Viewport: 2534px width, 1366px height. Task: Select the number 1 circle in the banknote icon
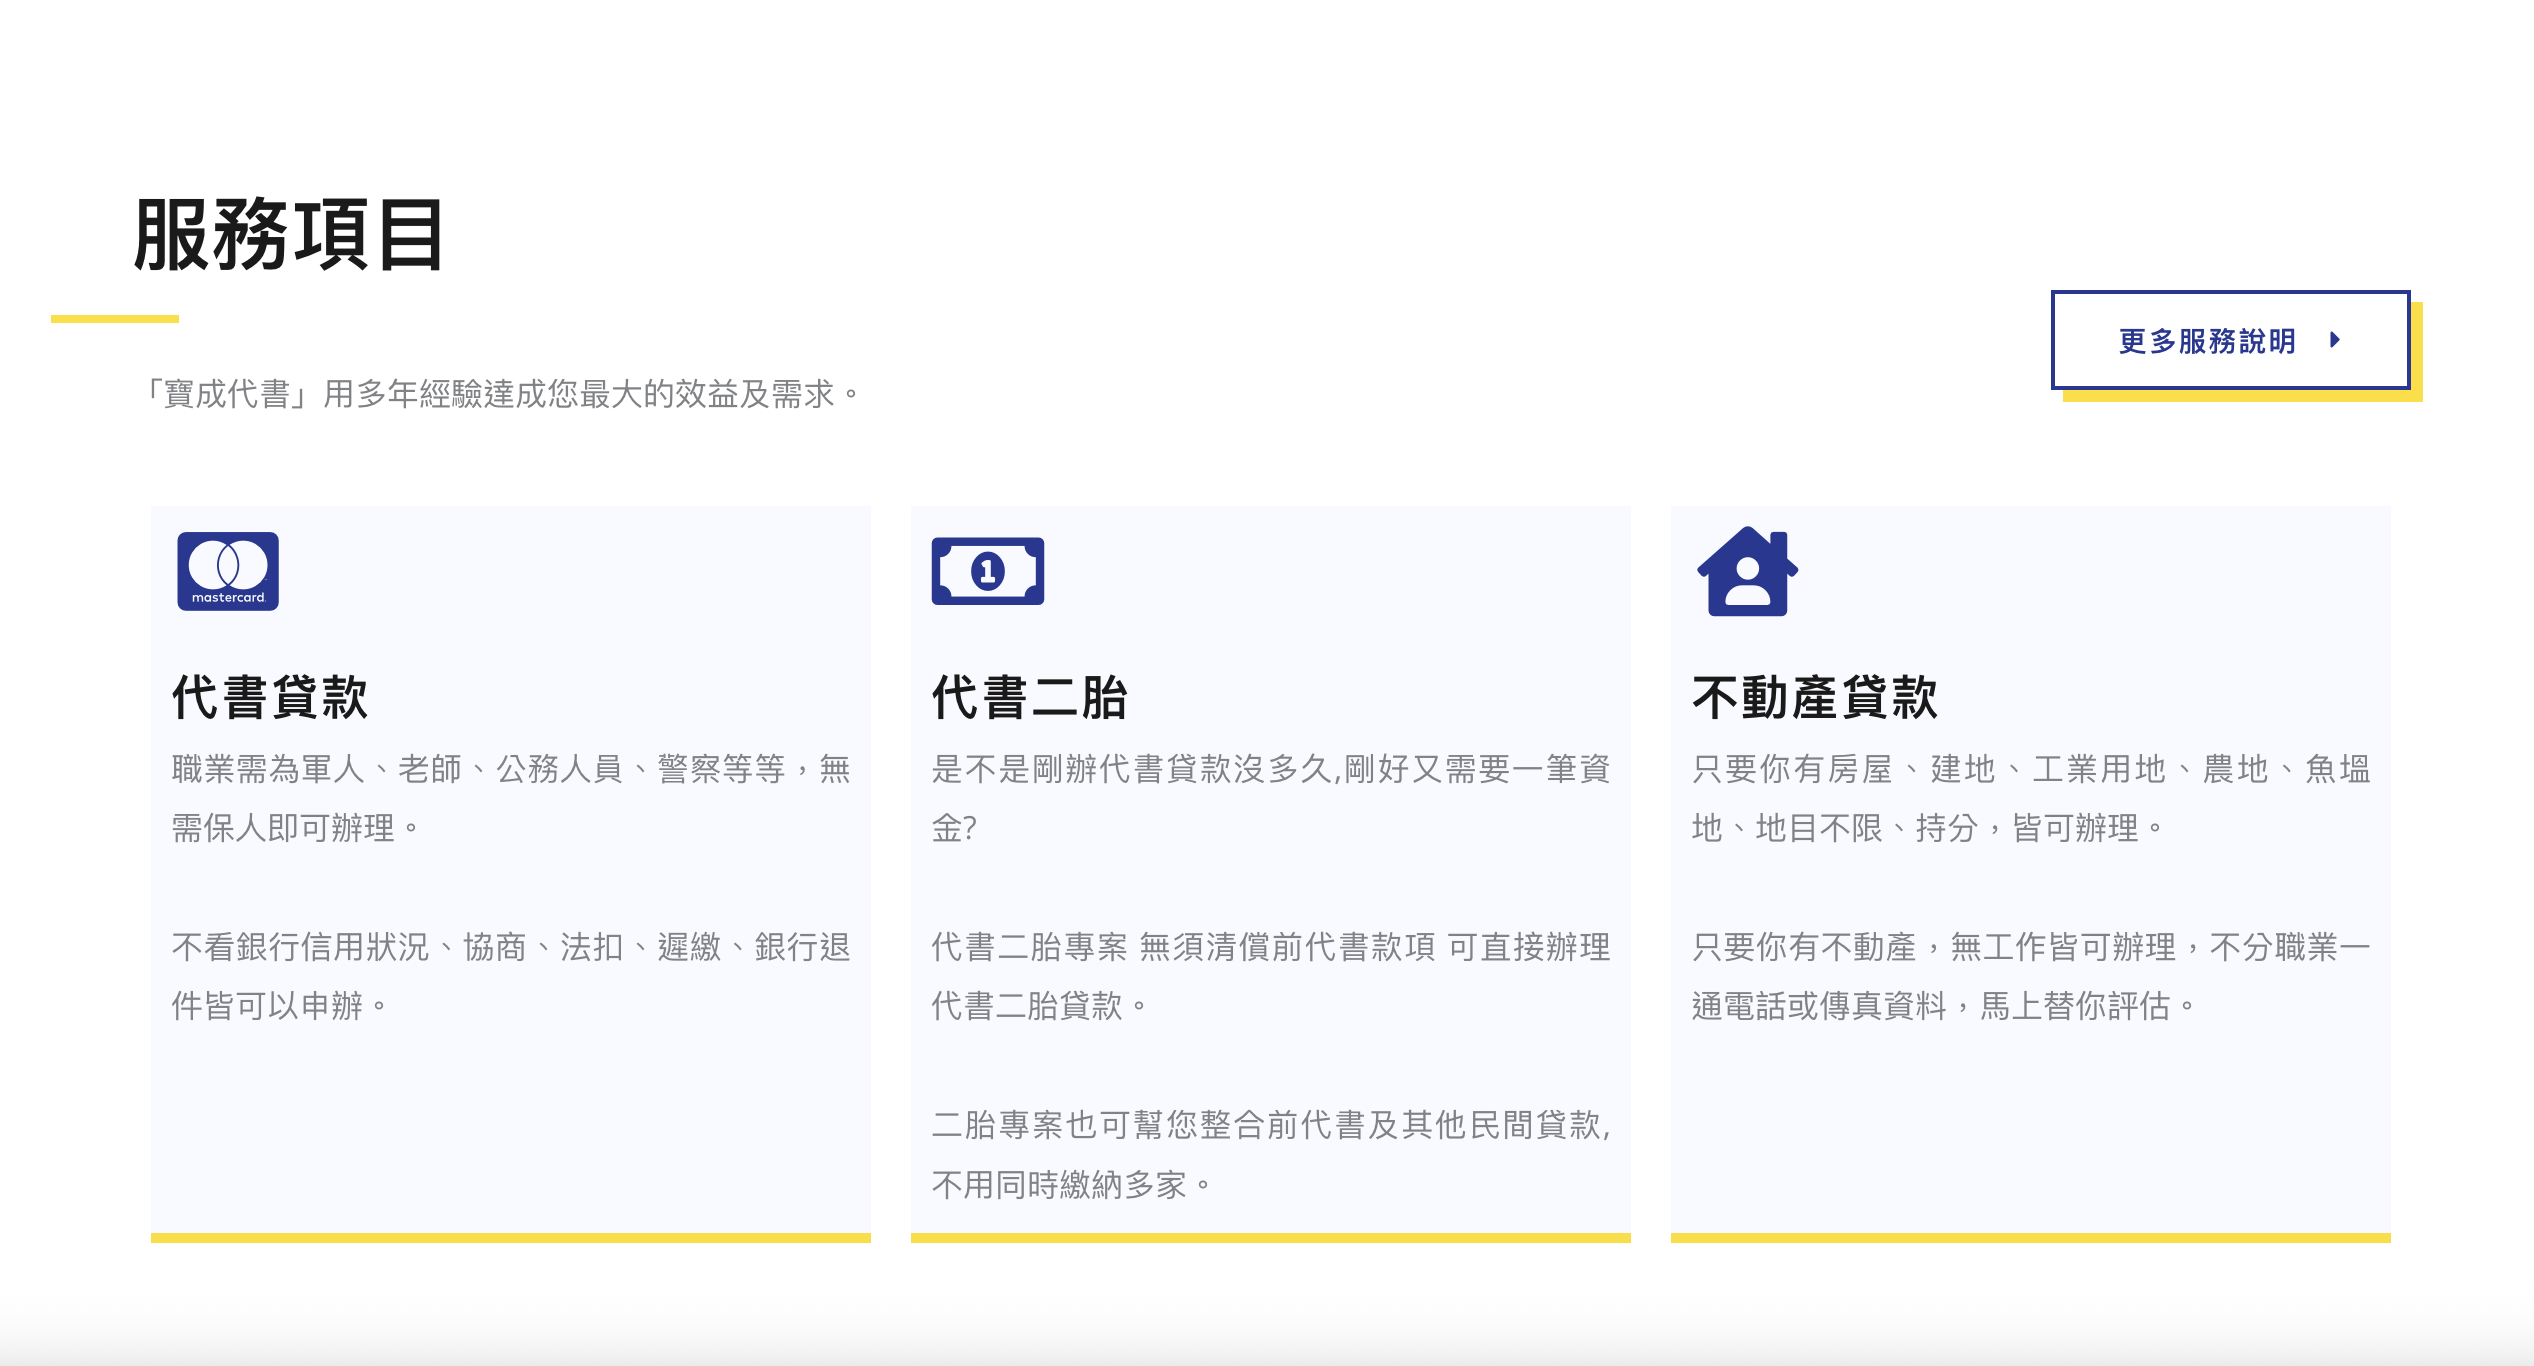pos(988,572)
